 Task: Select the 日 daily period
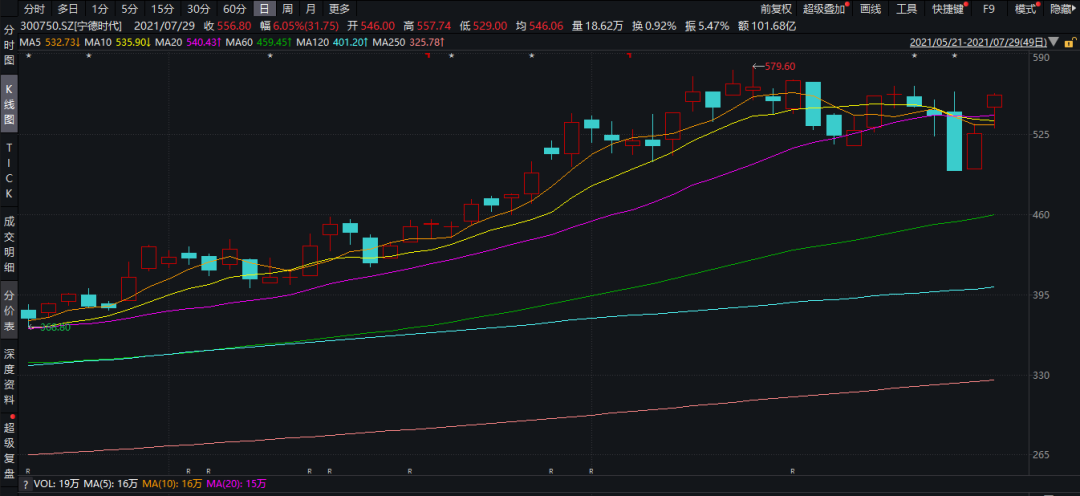(x=263, y=9)
